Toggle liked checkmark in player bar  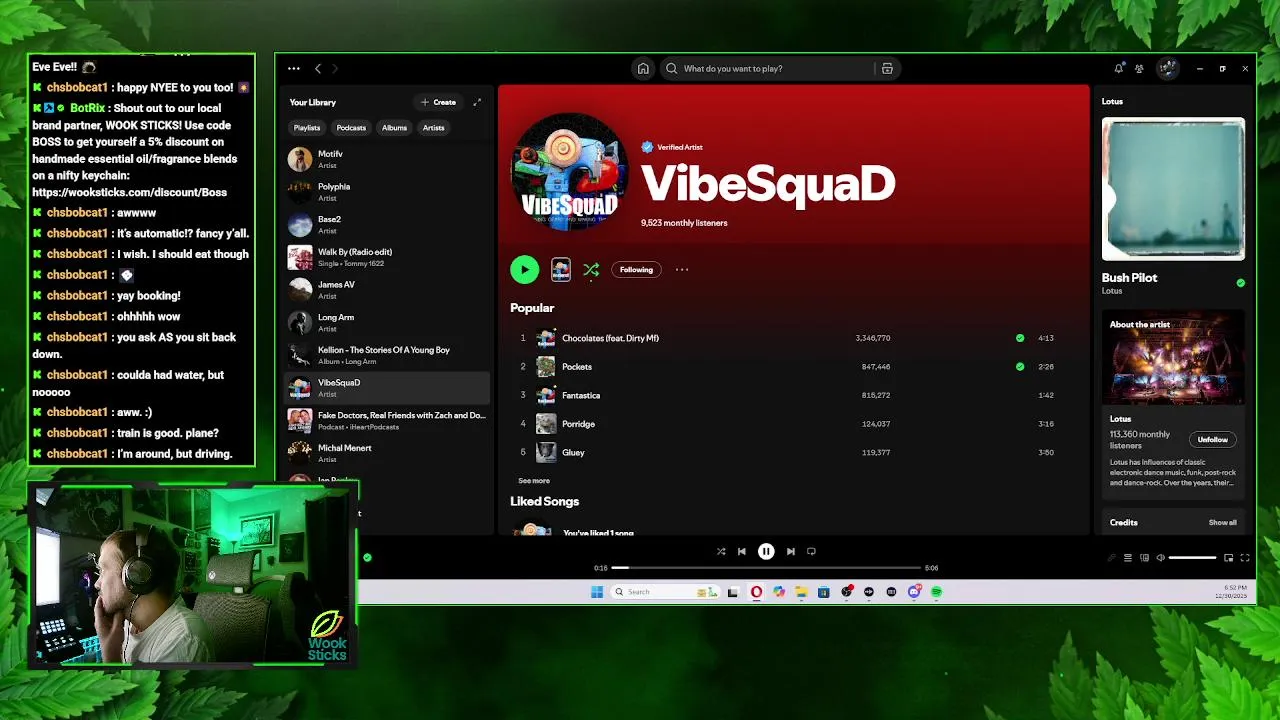tap(367, 557)
